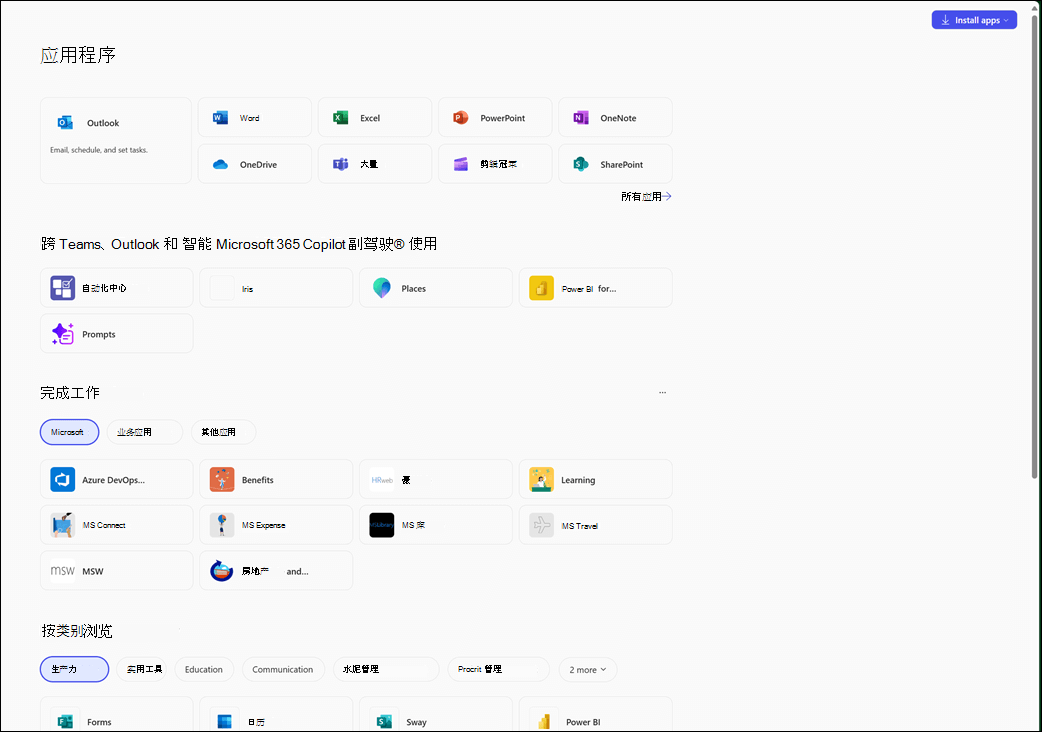
Task: Open the Prompts sparkle icon
Action: pyautogui.click(x=62, y=333)
